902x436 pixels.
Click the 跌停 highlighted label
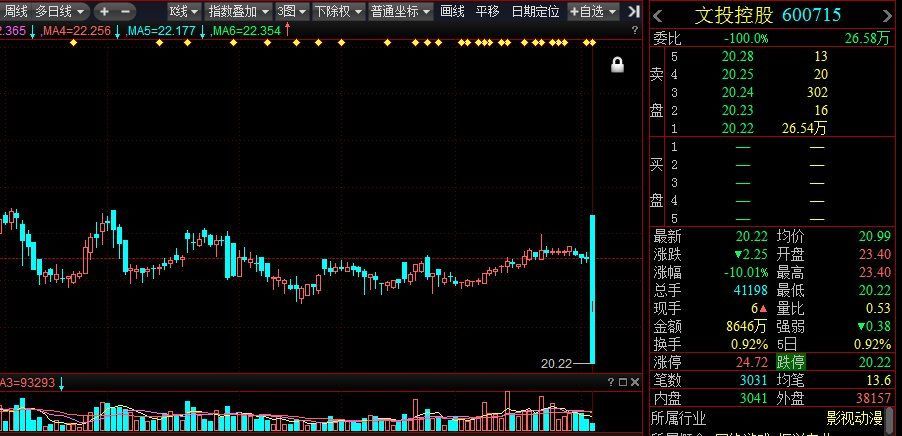(790, 362)
